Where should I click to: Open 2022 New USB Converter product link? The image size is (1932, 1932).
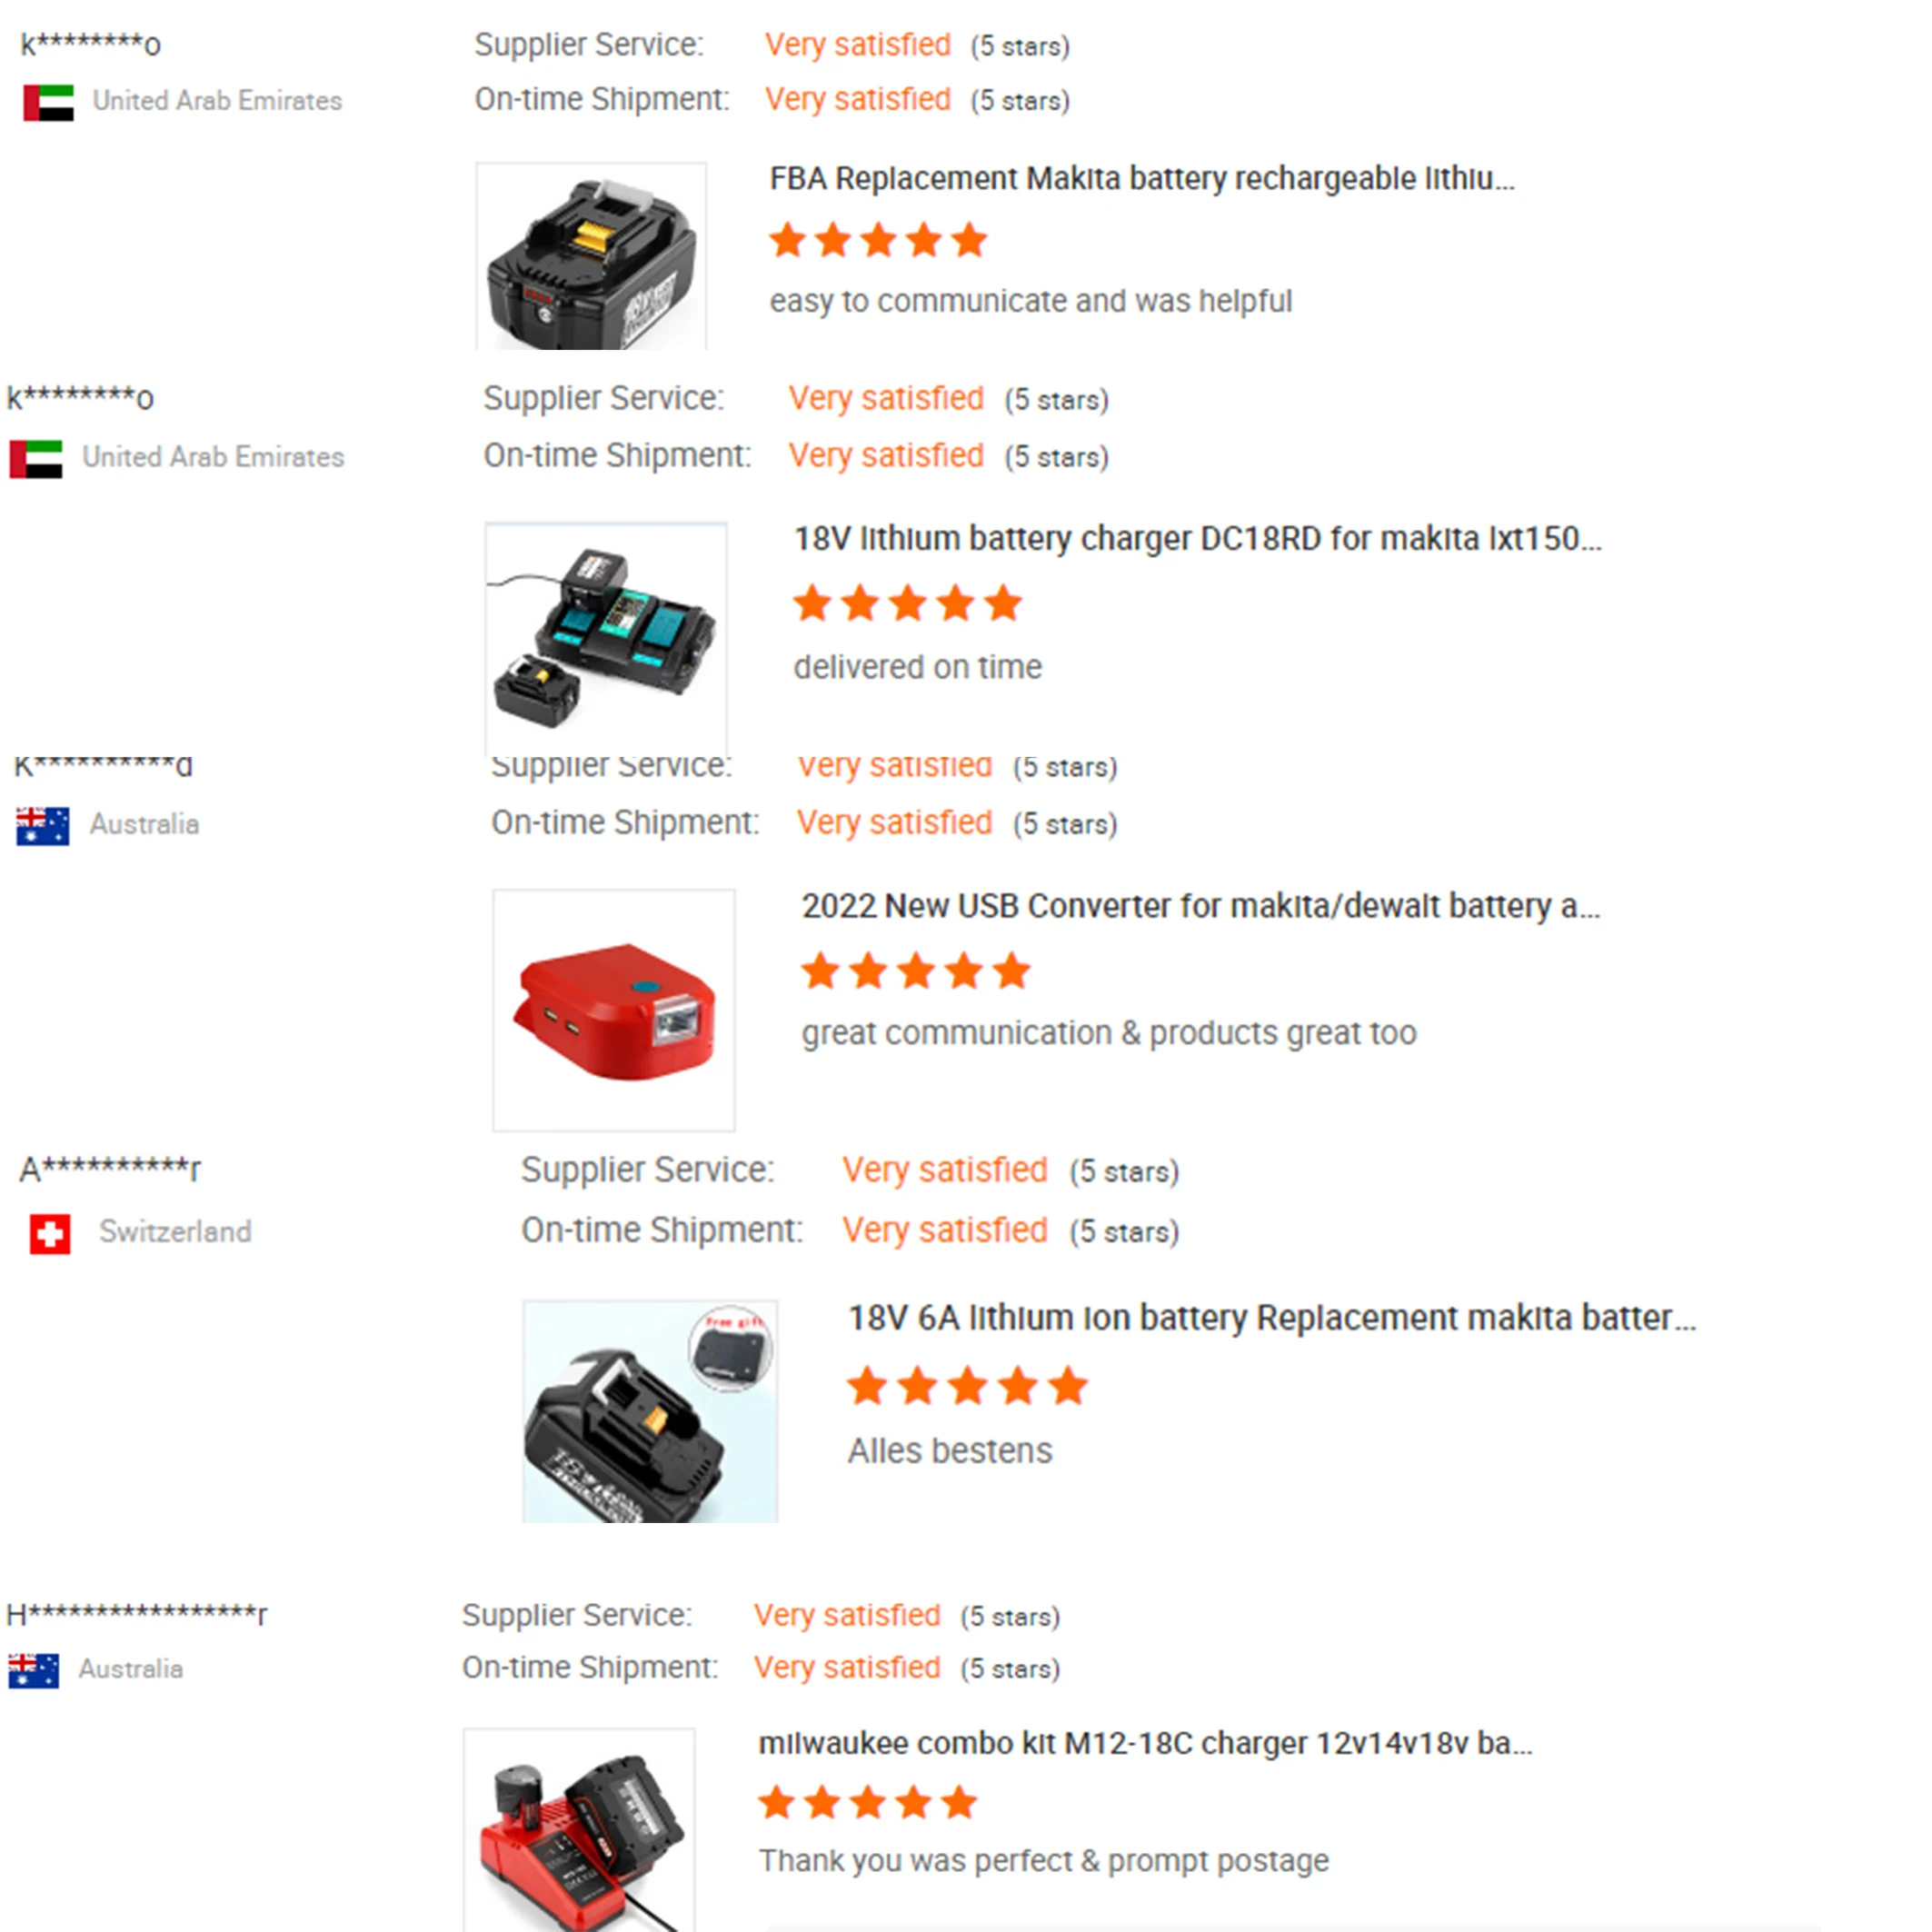(x=1201, y=906)
